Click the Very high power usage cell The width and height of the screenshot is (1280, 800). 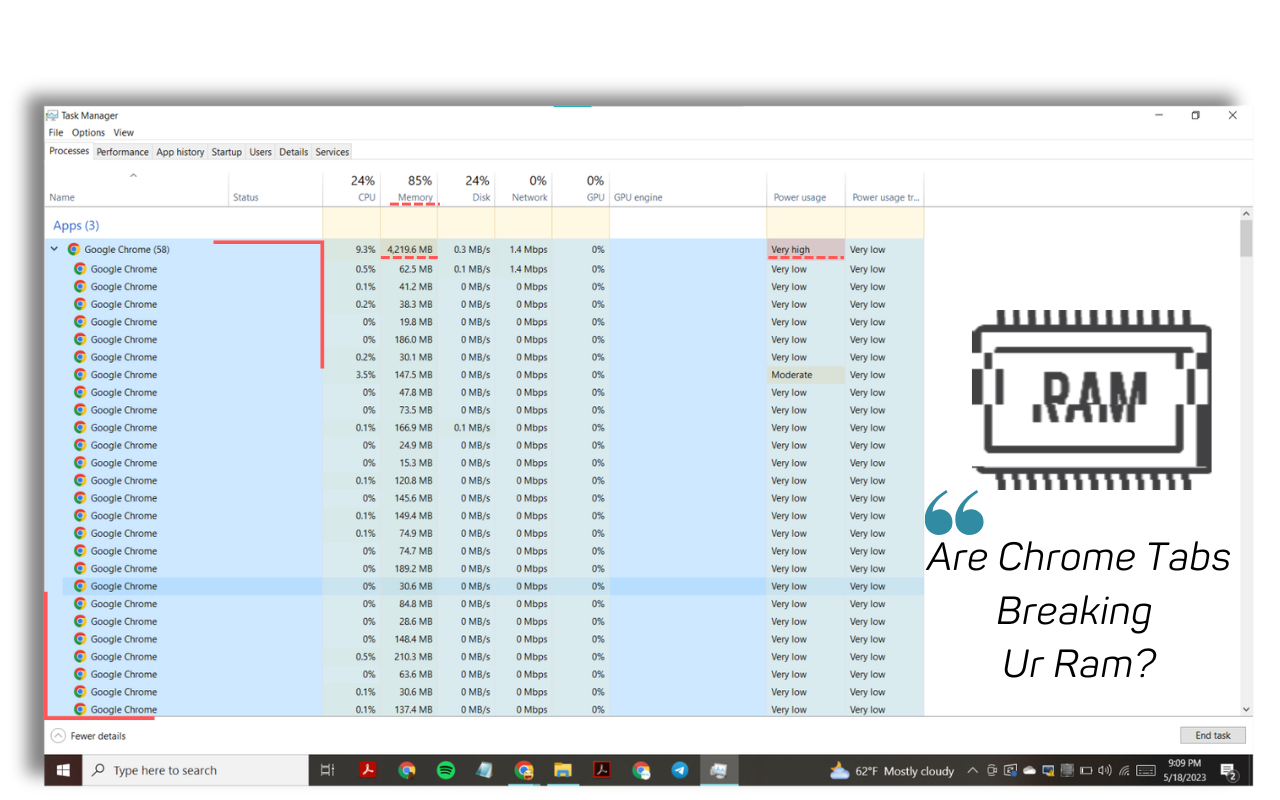[806, 250]
